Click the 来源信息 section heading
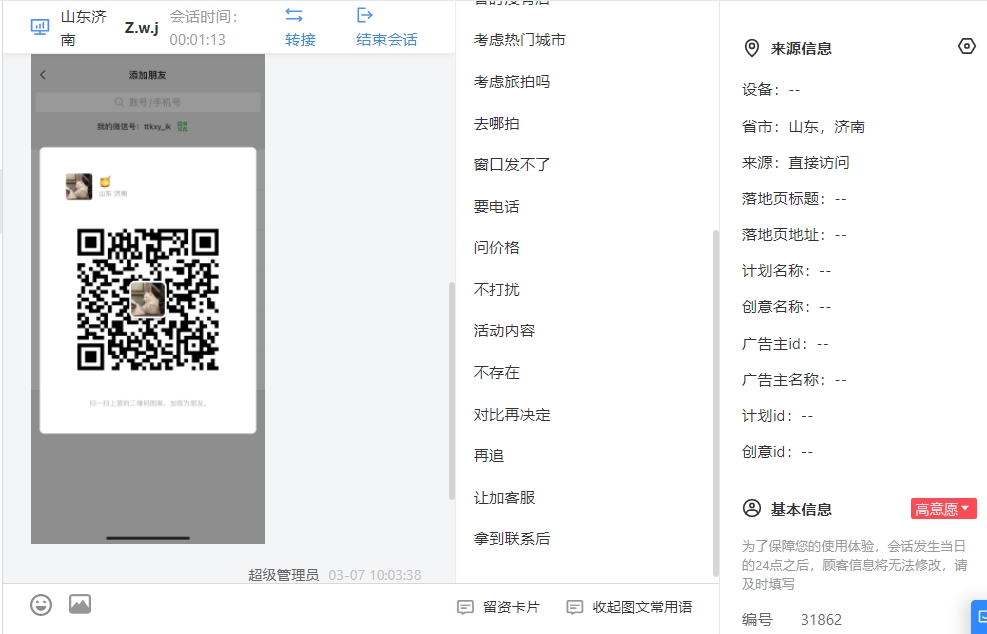This screenshot has width=987, height=634. pyautogui.click(x=801, y=48)
